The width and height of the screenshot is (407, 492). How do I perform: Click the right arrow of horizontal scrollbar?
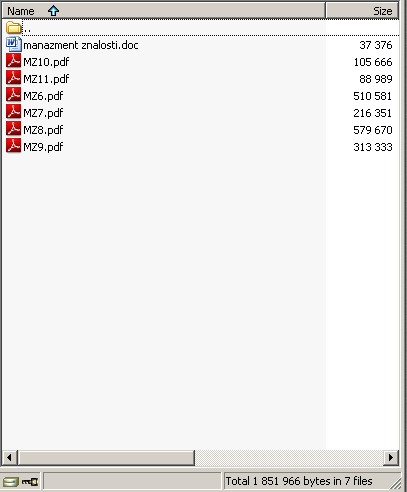[x=391, y=457]
